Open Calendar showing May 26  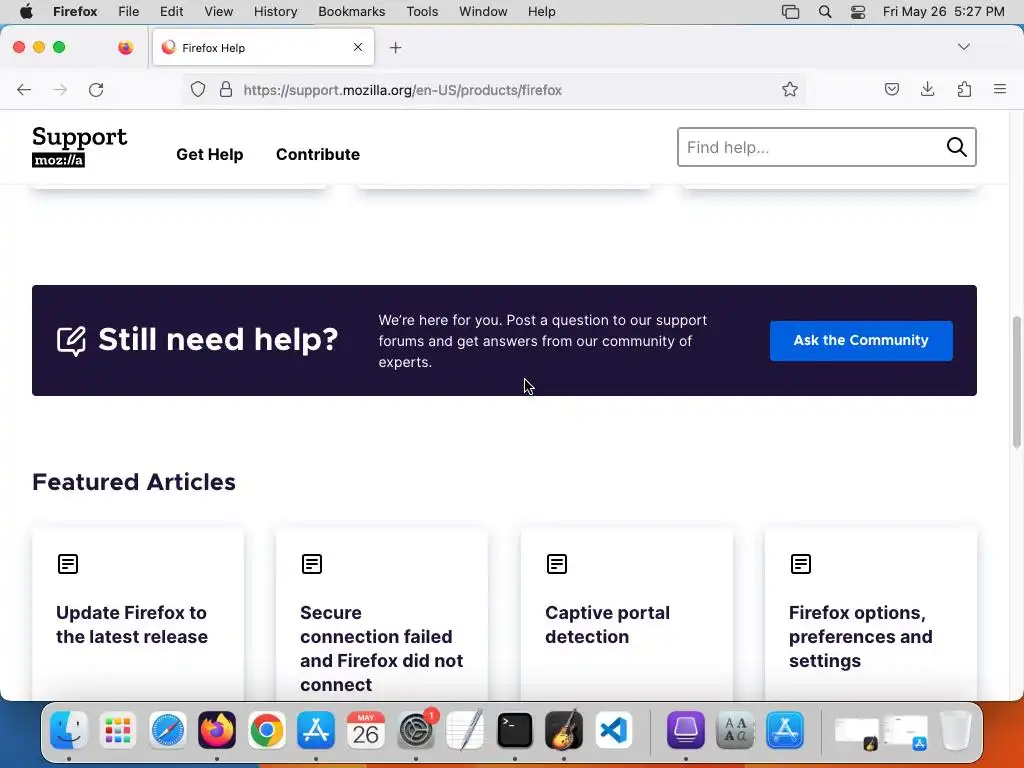366,730
